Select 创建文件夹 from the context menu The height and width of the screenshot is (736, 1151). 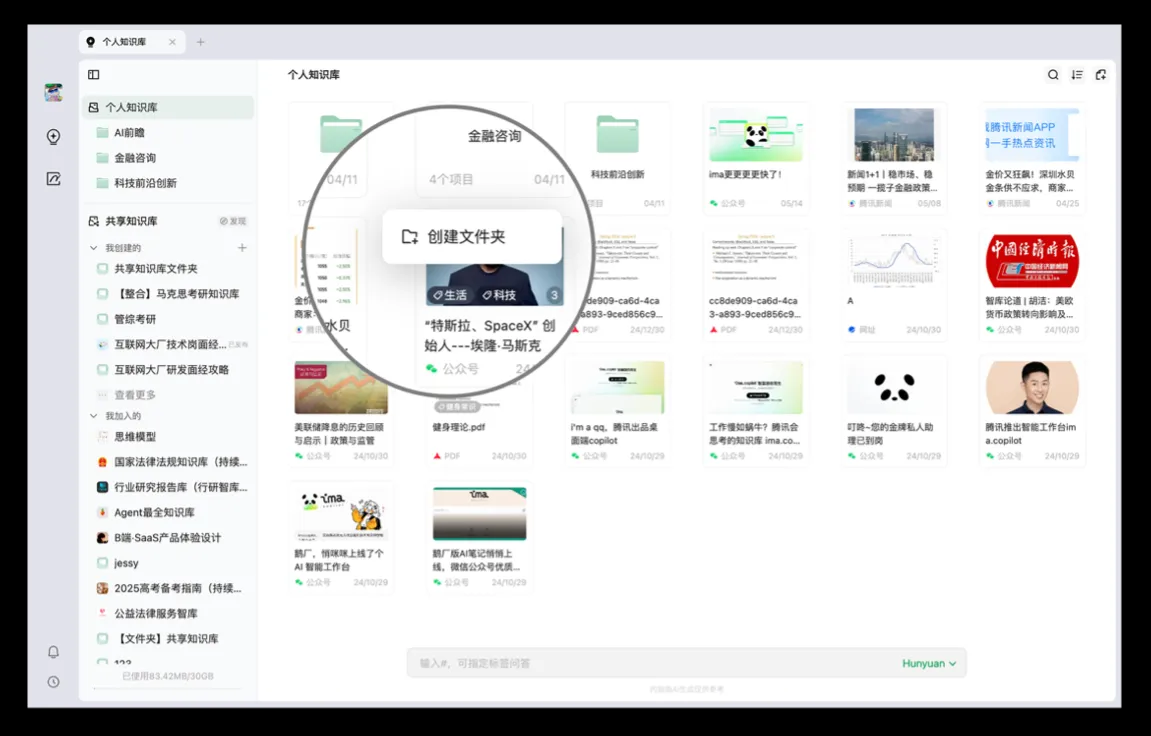point(466,237)
